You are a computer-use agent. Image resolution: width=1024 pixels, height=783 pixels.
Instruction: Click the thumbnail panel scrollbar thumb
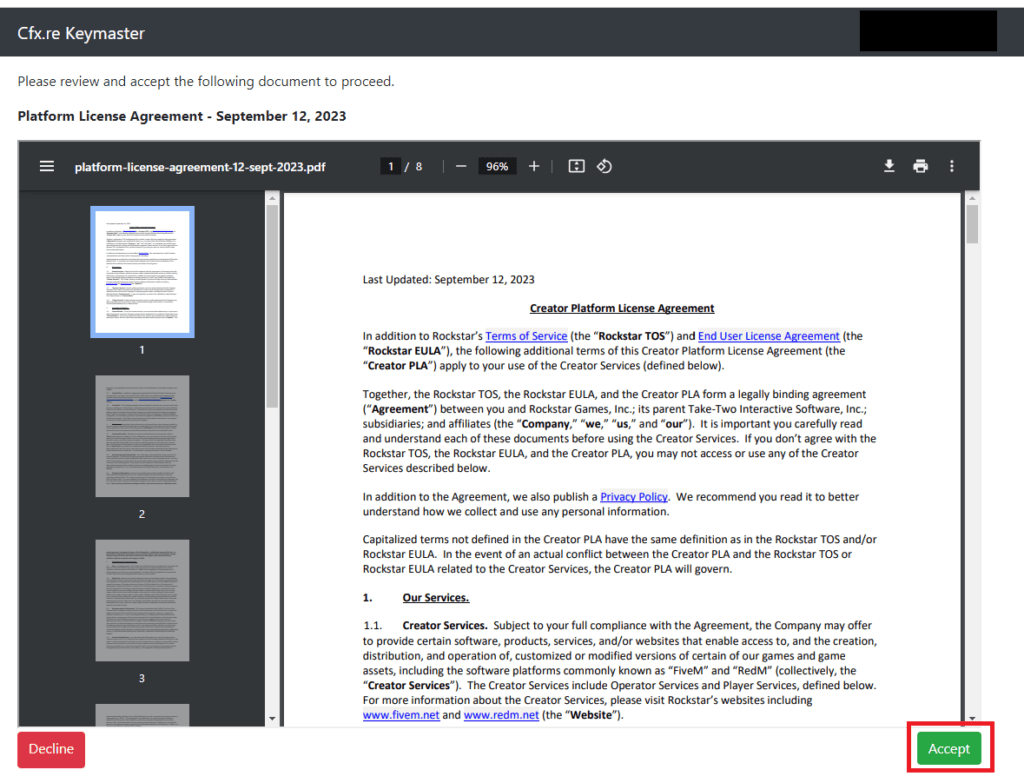click(272, 306)
